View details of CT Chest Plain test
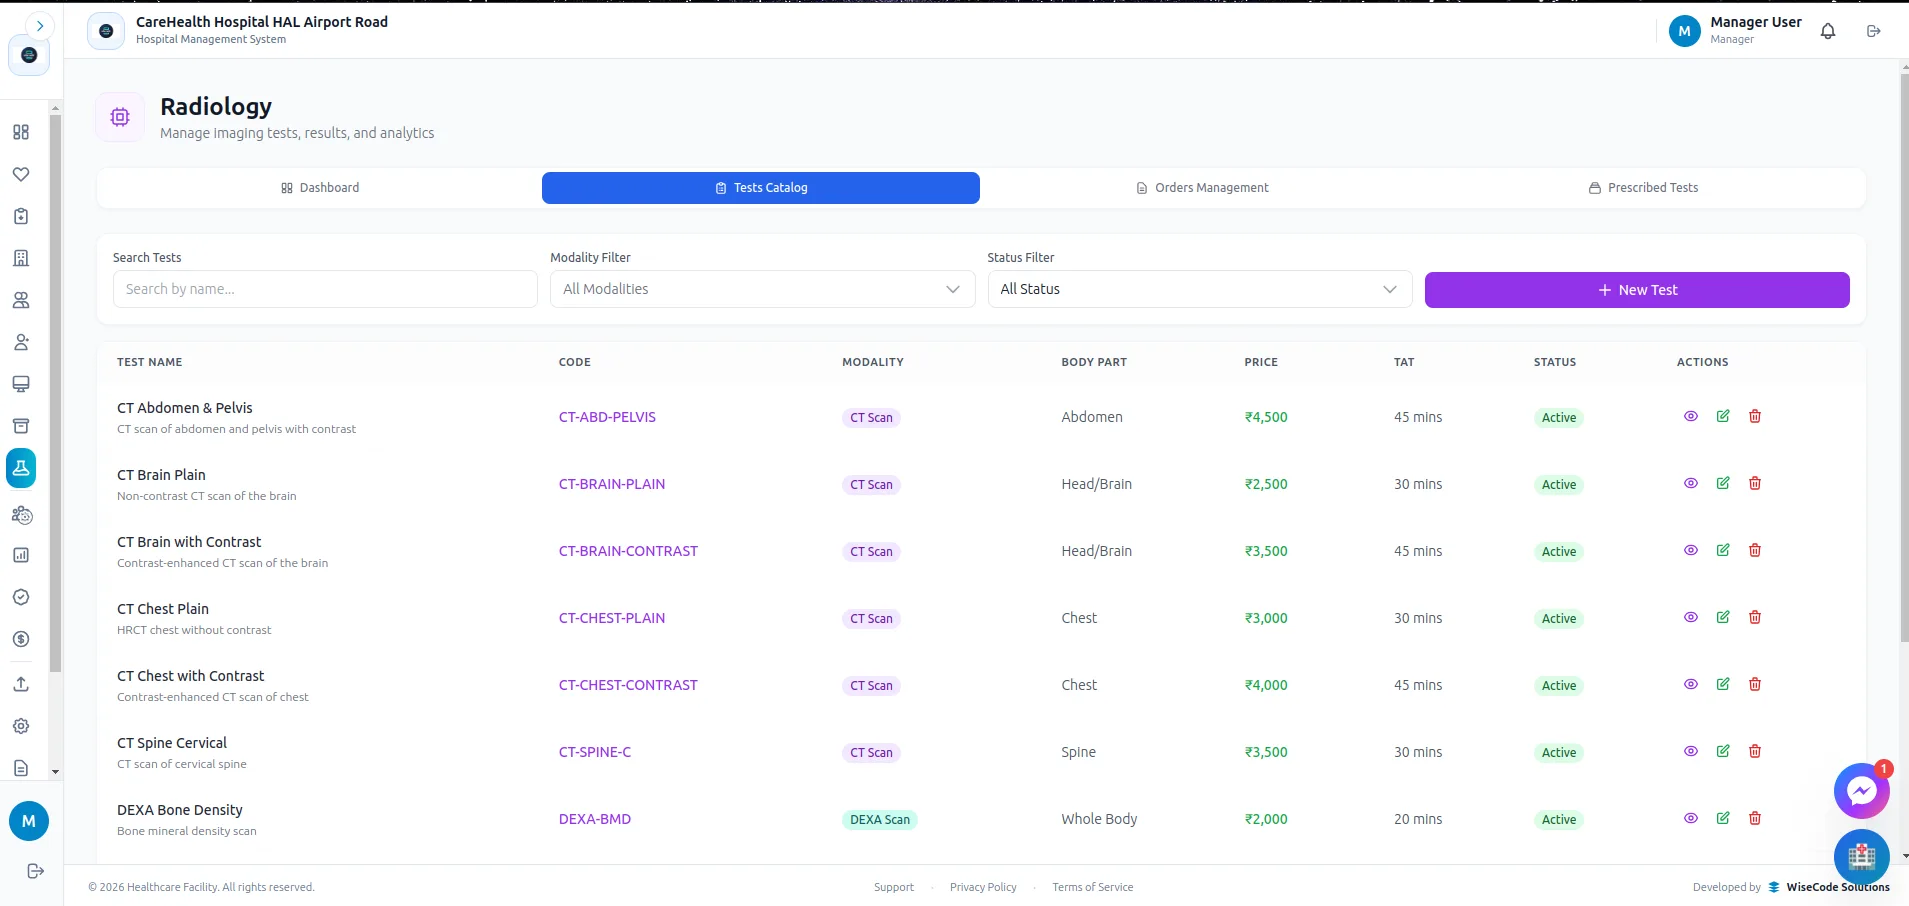Screen dimensions: 1909x906 point(1691,617)
